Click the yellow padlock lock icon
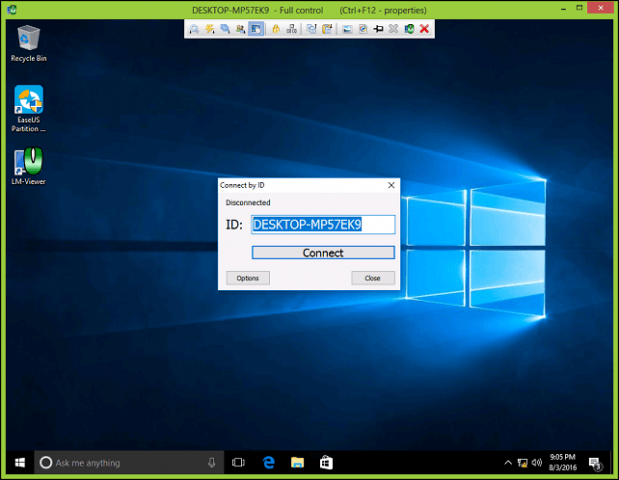Image resolution: width=619 pixels, height=480 pixels. (x=276, y=29)
